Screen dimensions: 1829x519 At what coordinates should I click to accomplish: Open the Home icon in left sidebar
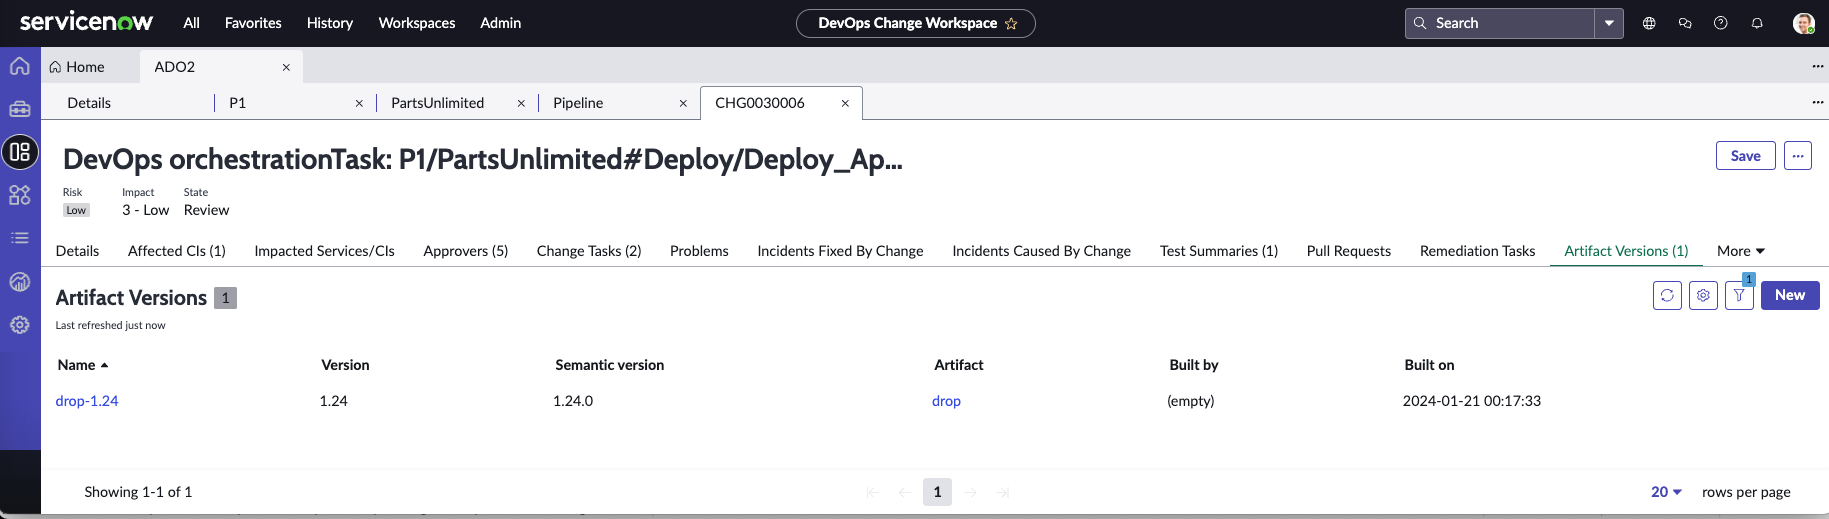[20, 66]
